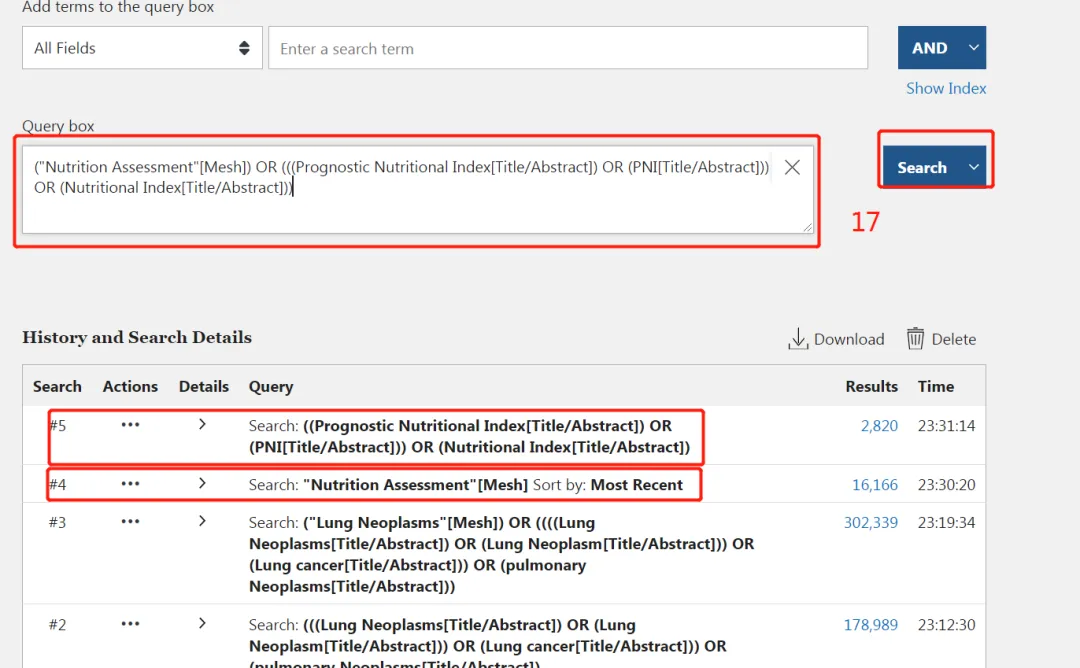Viewport: 1080px width, 668px height.
Task: Open the 2,820 results link
Action: coord(879,426)
